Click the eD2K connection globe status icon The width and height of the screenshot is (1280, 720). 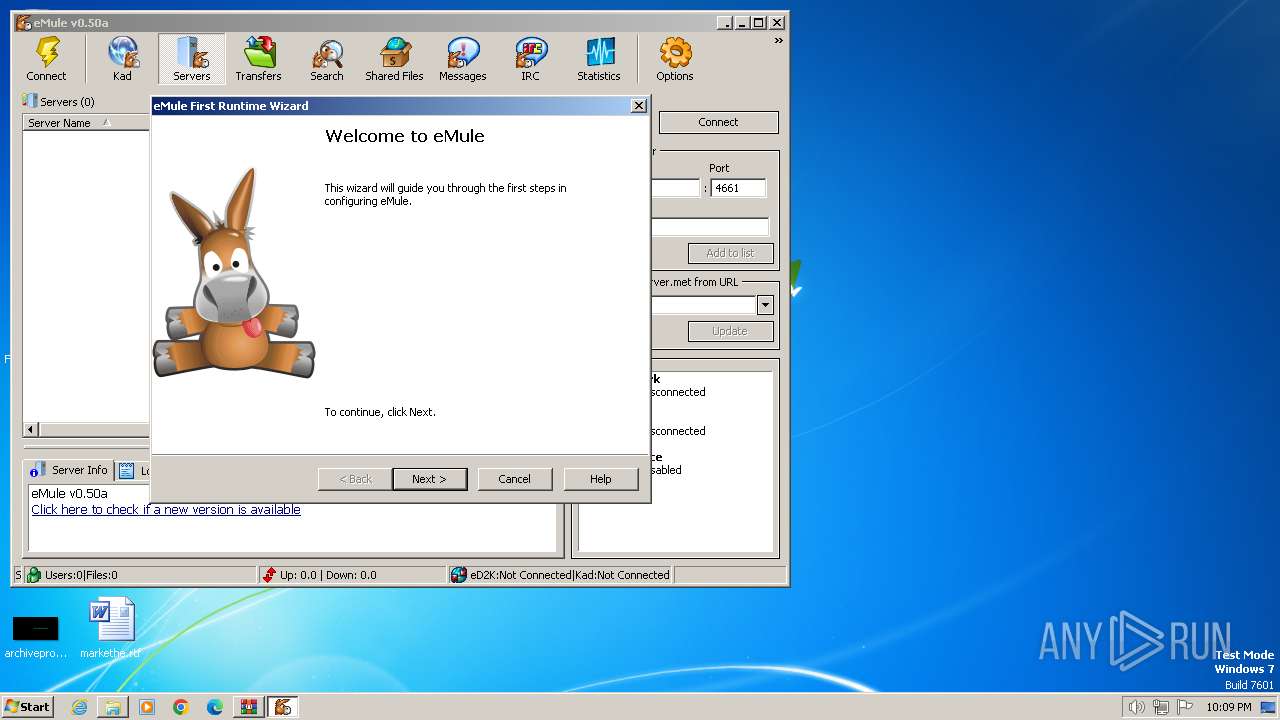pos(459,575)
